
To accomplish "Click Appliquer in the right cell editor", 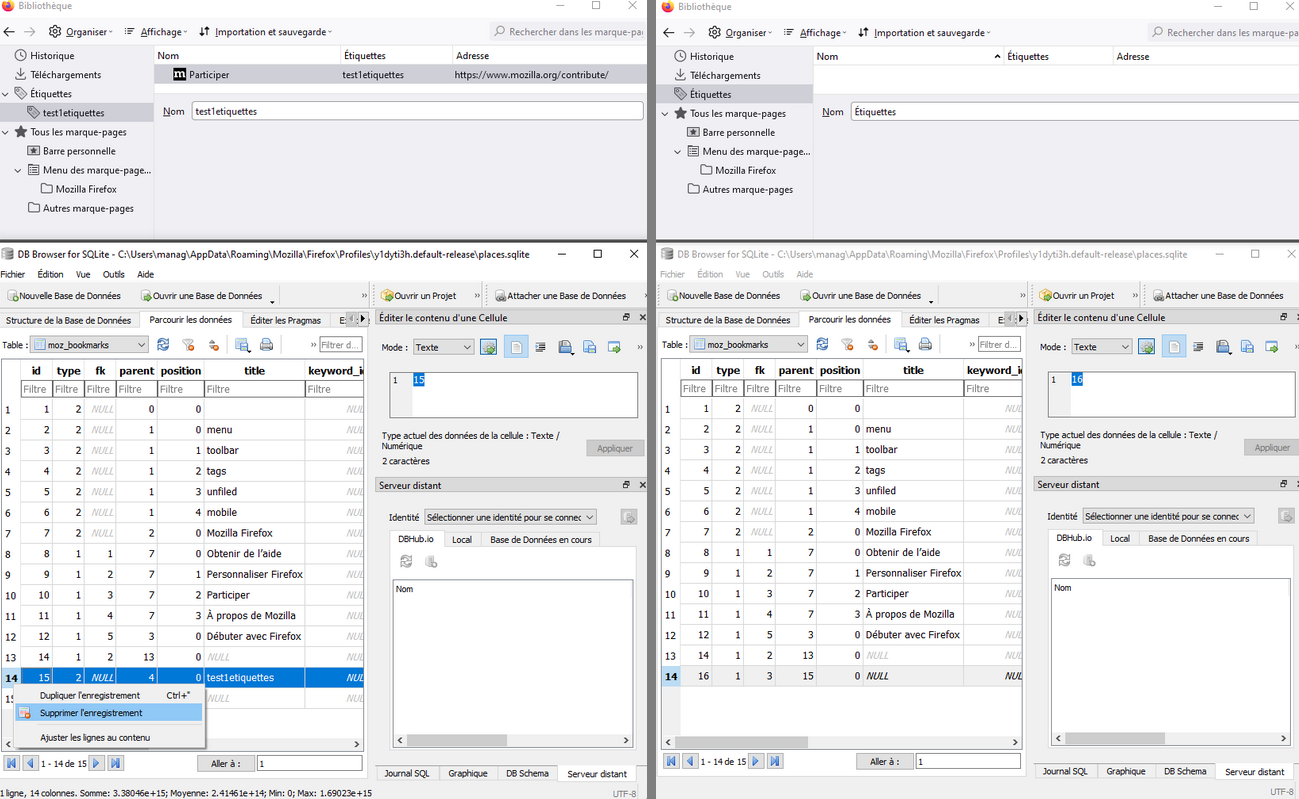I will click(1271, 447).
